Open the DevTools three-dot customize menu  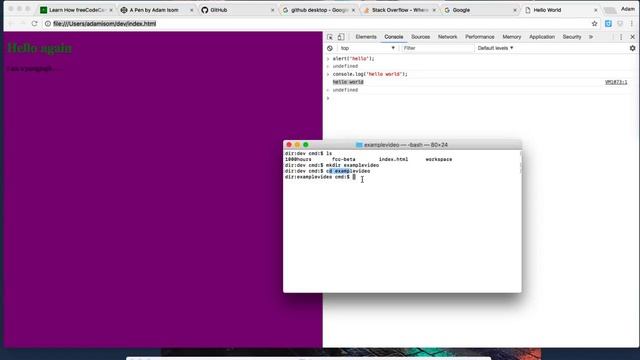click(x=621, y=37)
